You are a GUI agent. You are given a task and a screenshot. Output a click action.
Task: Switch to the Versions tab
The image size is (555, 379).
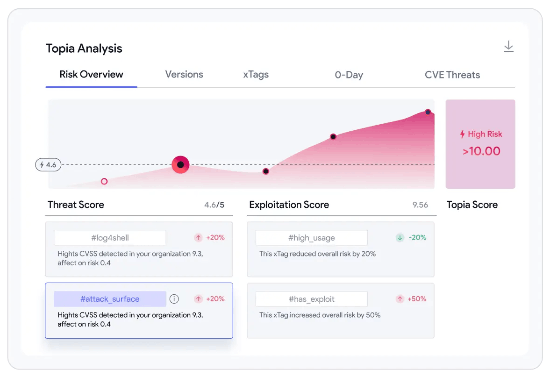pyautogui.click(x=184, y=74)
